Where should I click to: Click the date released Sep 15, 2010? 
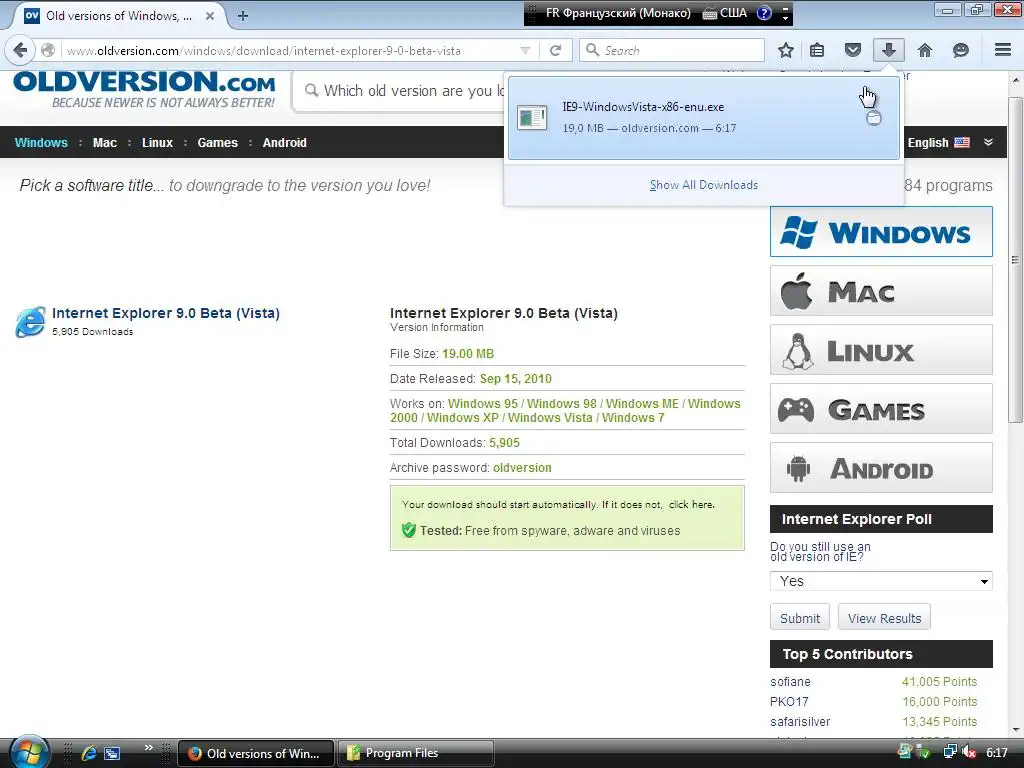pos(515,379)
